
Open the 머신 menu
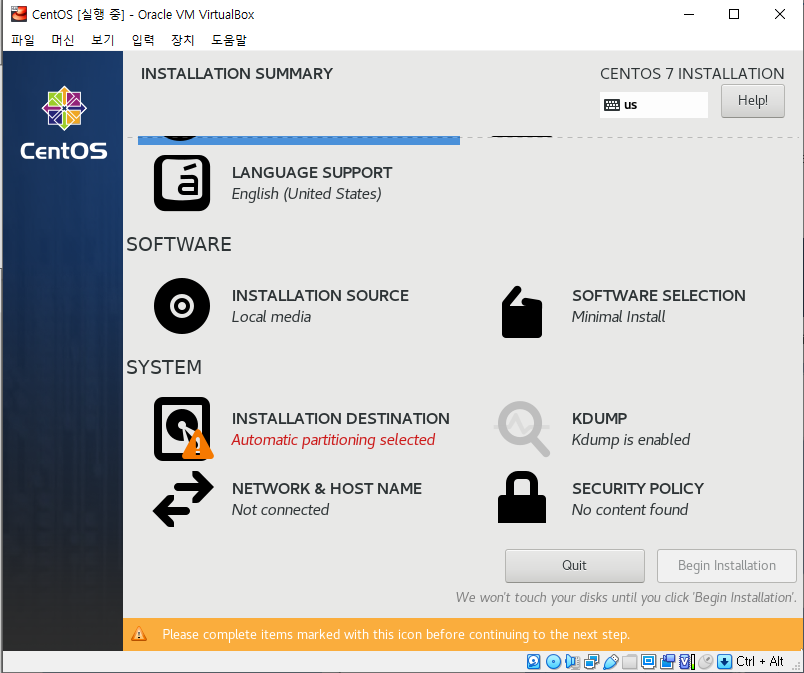tap(63, 39)
